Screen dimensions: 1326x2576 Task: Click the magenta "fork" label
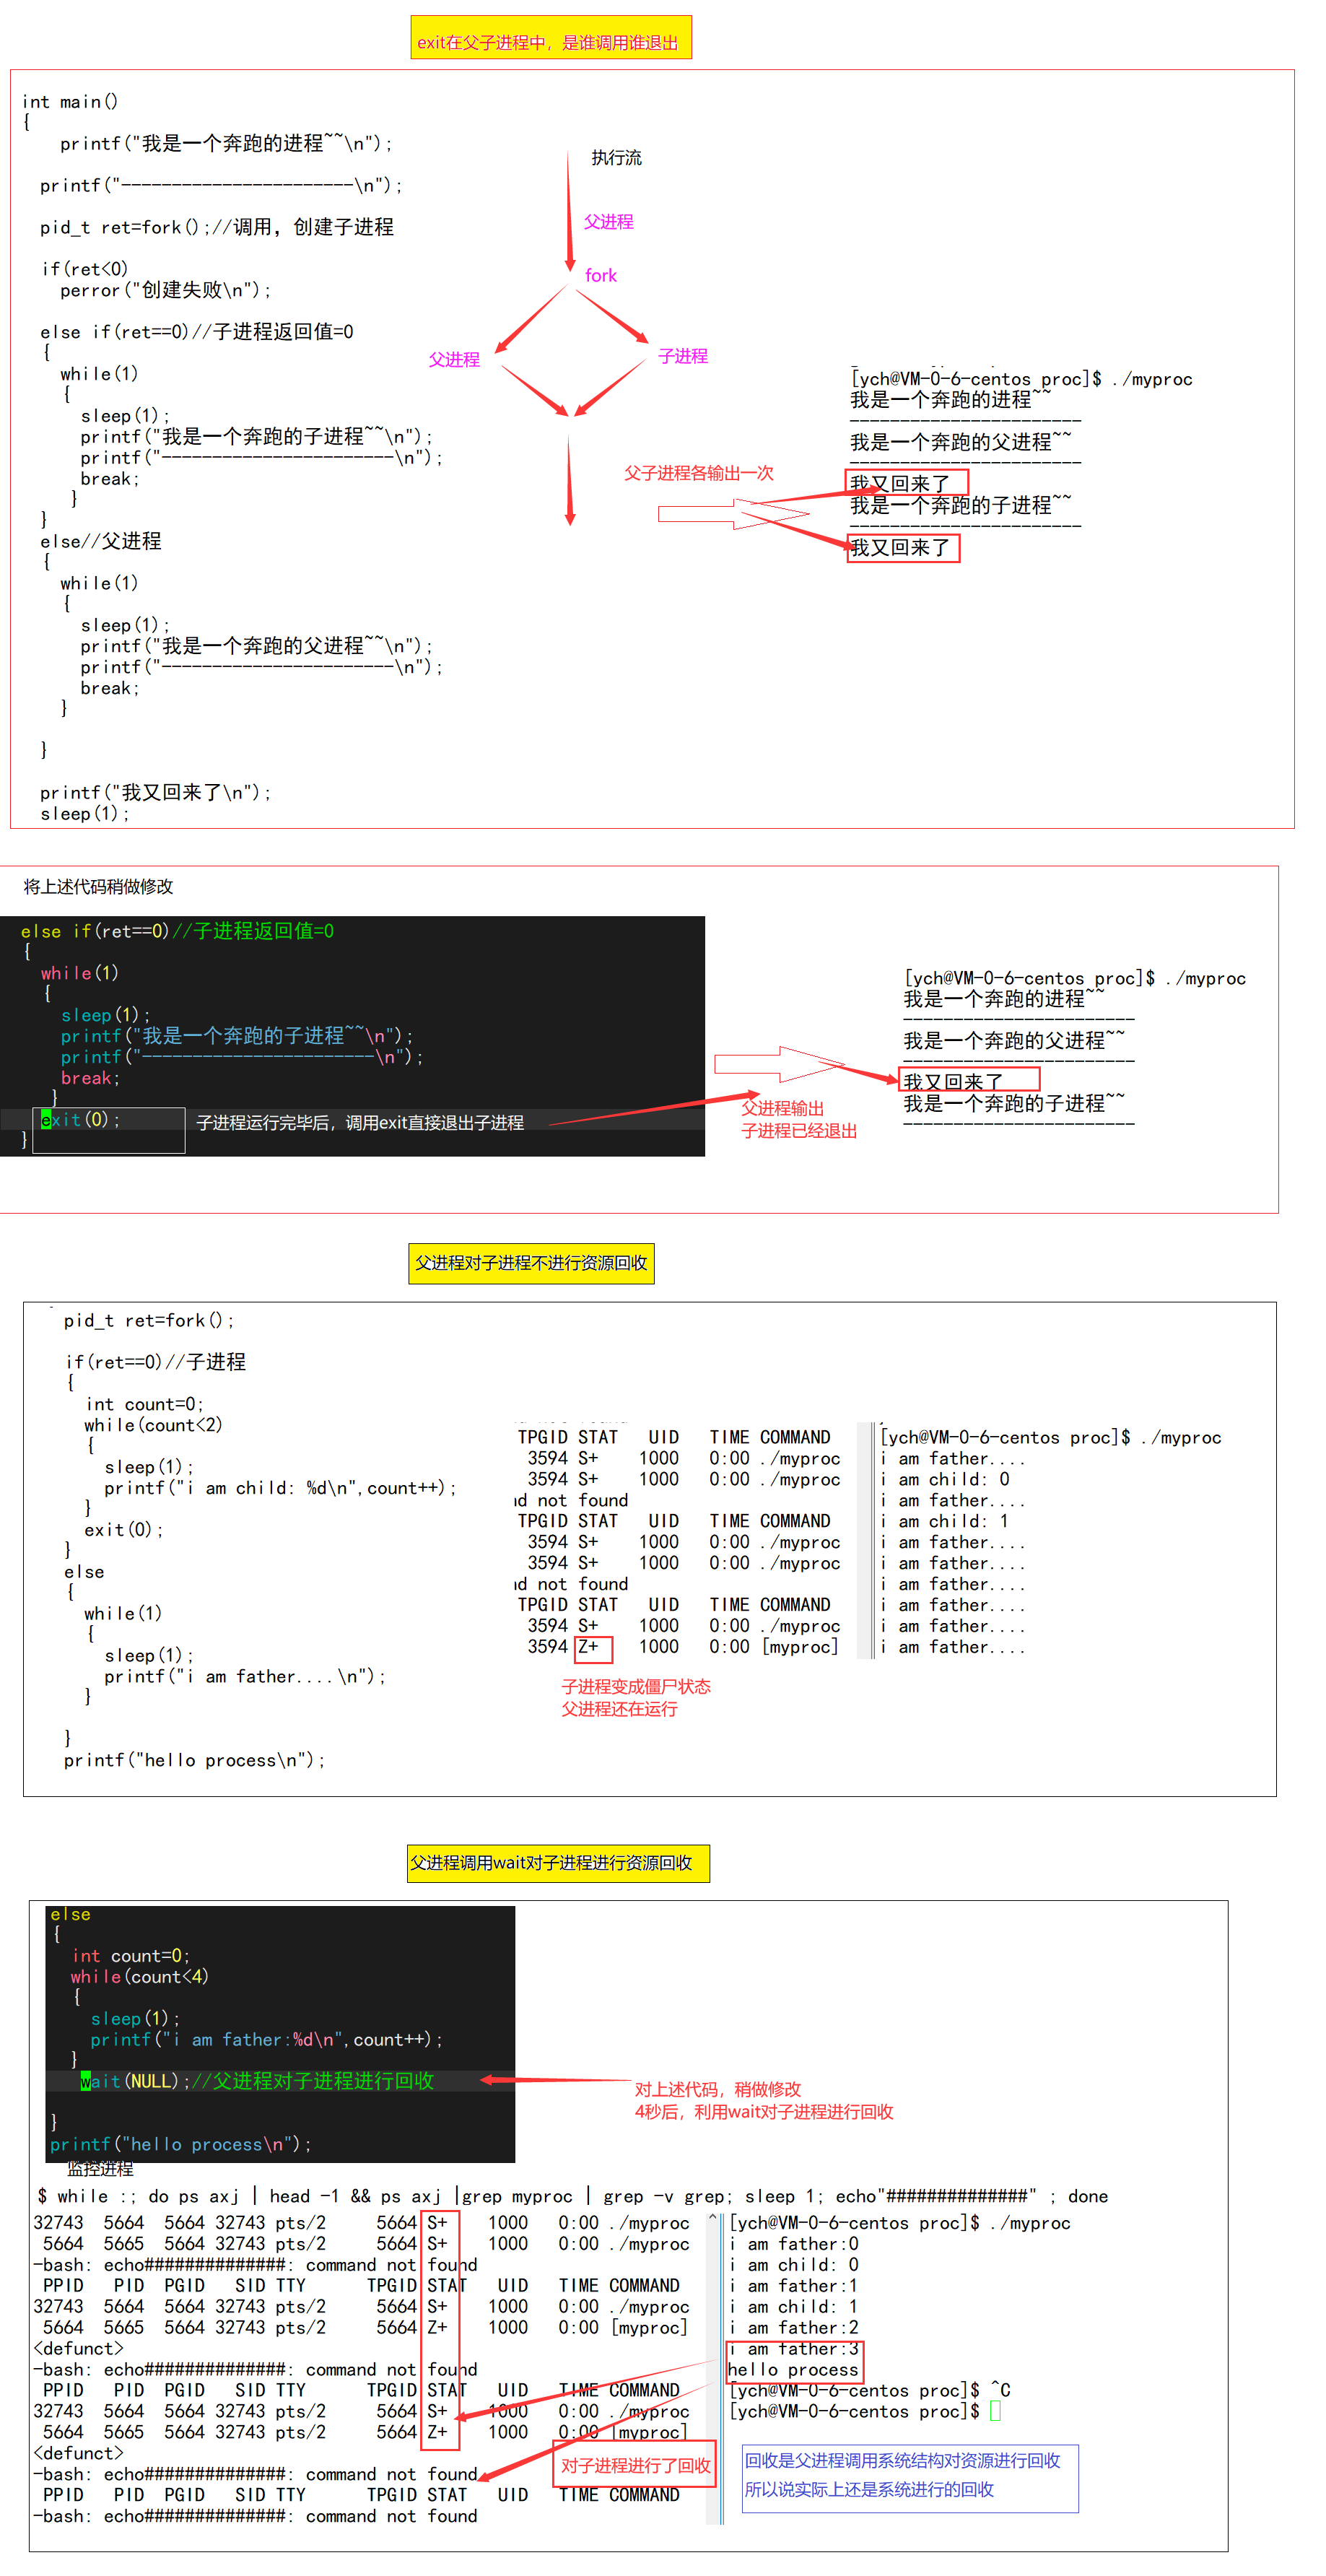601,275
